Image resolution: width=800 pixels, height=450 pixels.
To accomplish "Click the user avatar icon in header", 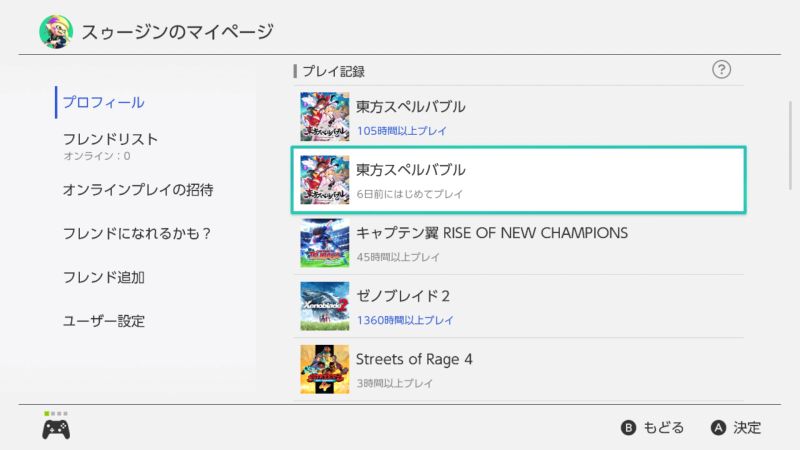I will pos(55,33).
